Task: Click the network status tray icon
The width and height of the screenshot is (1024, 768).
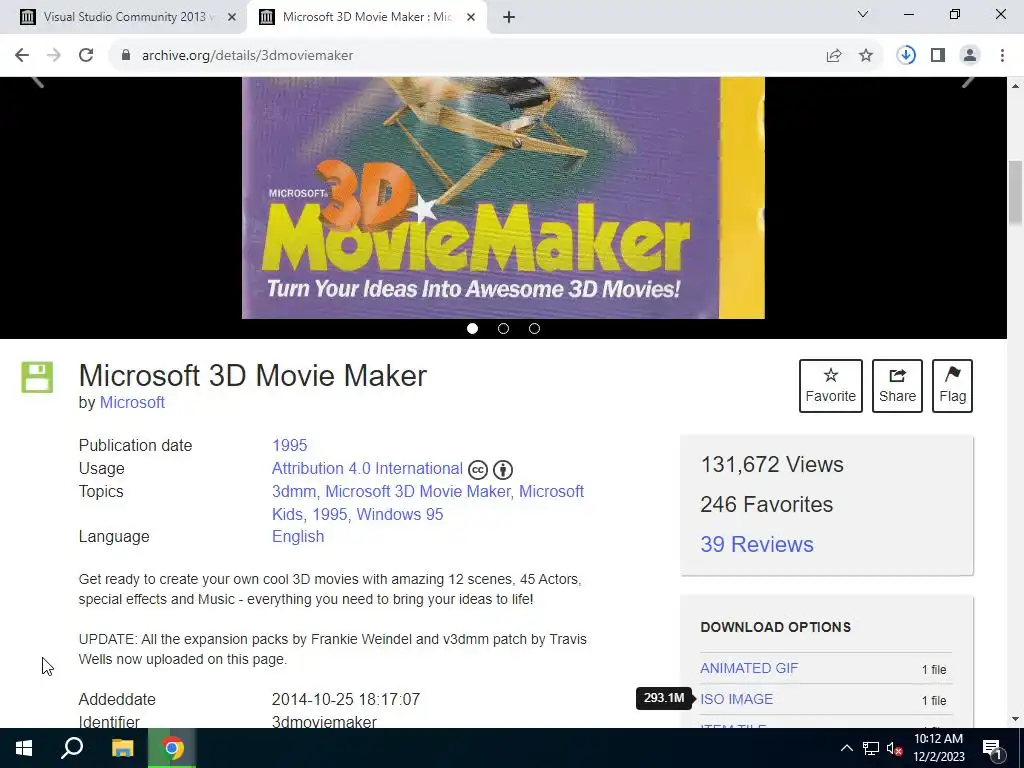Action: tap(871, 748)
